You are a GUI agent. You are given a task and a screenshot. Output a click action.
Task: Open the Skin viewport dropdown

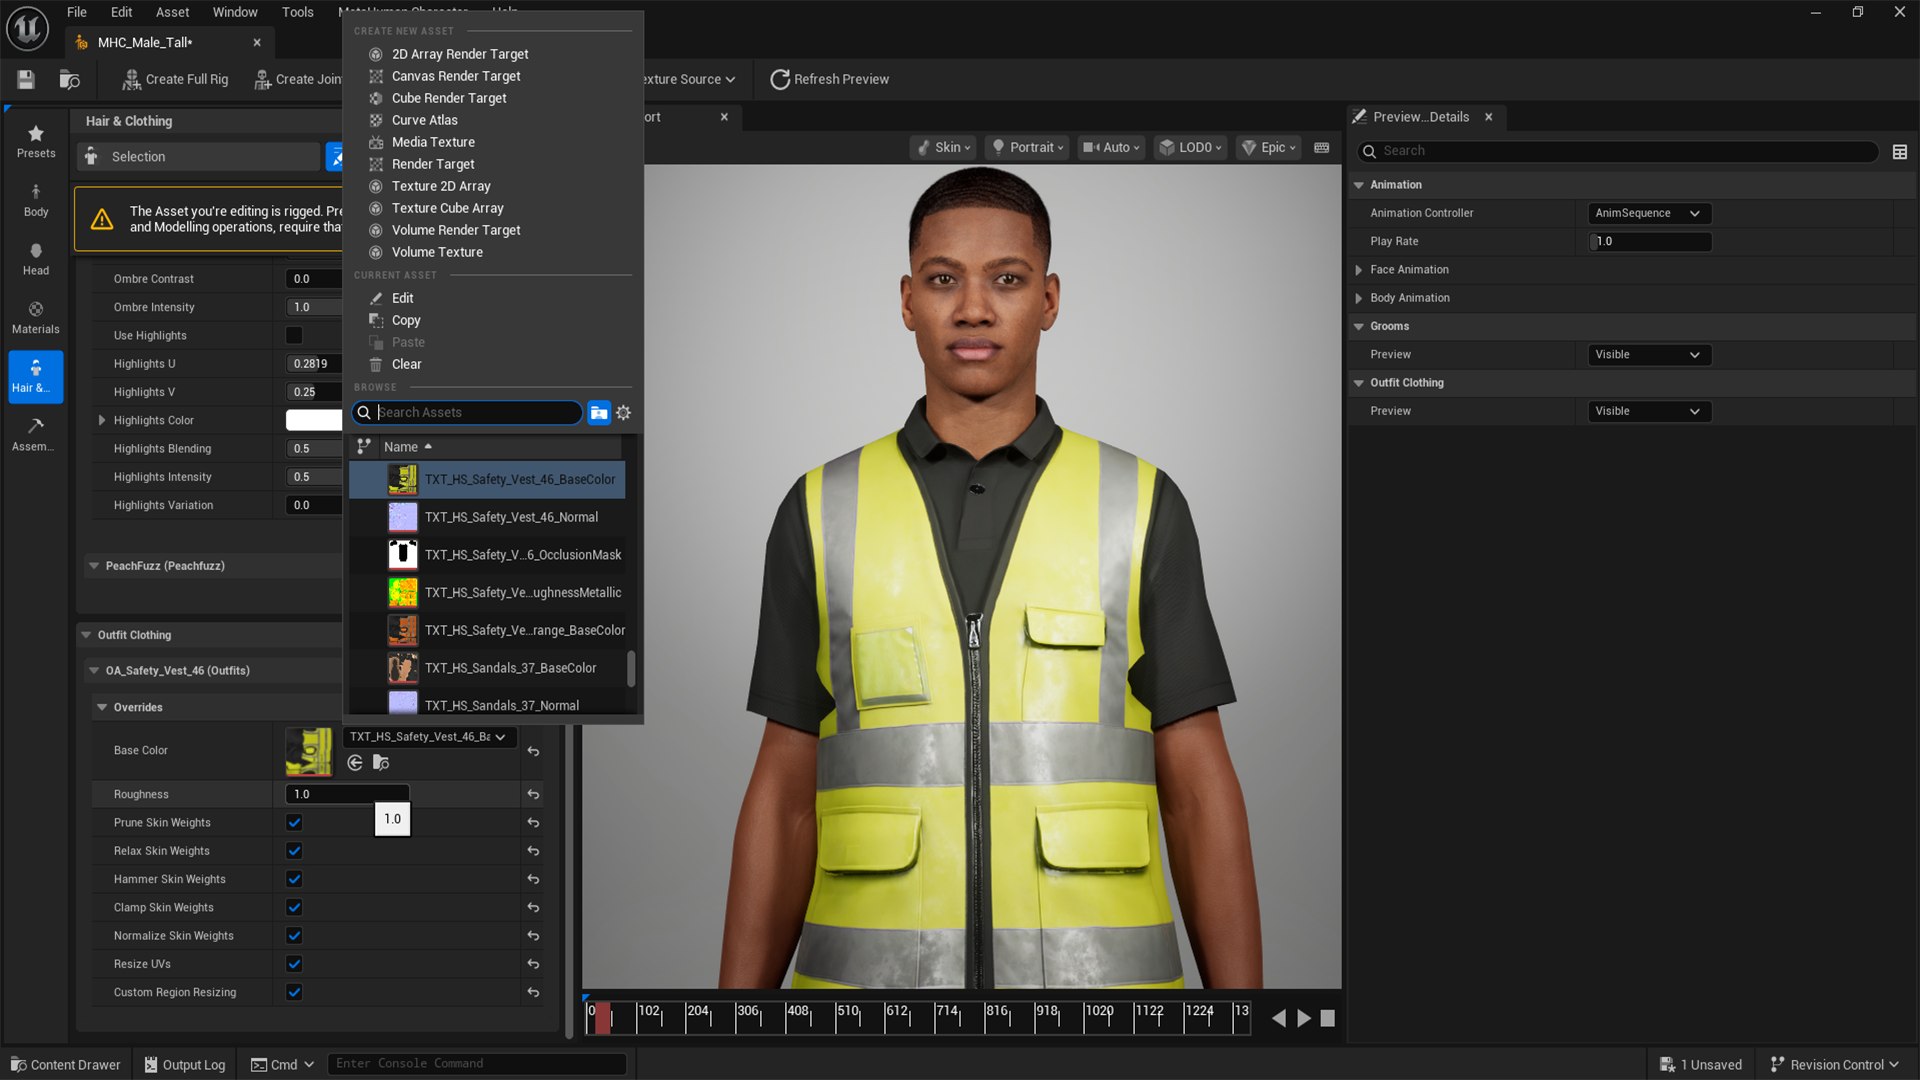coord(943,148)
